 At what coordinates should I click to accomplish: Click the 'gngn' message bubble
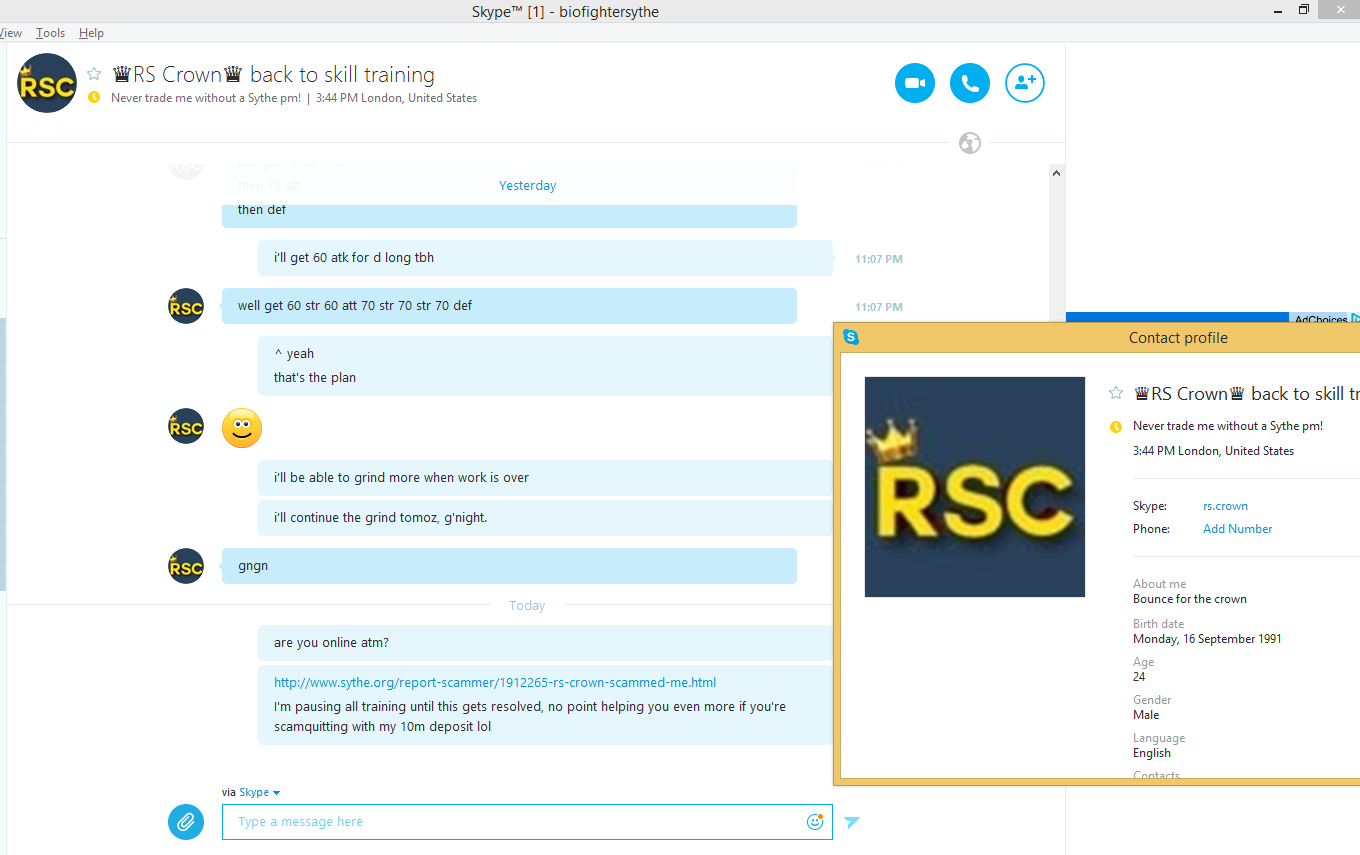tap(509, 566)
